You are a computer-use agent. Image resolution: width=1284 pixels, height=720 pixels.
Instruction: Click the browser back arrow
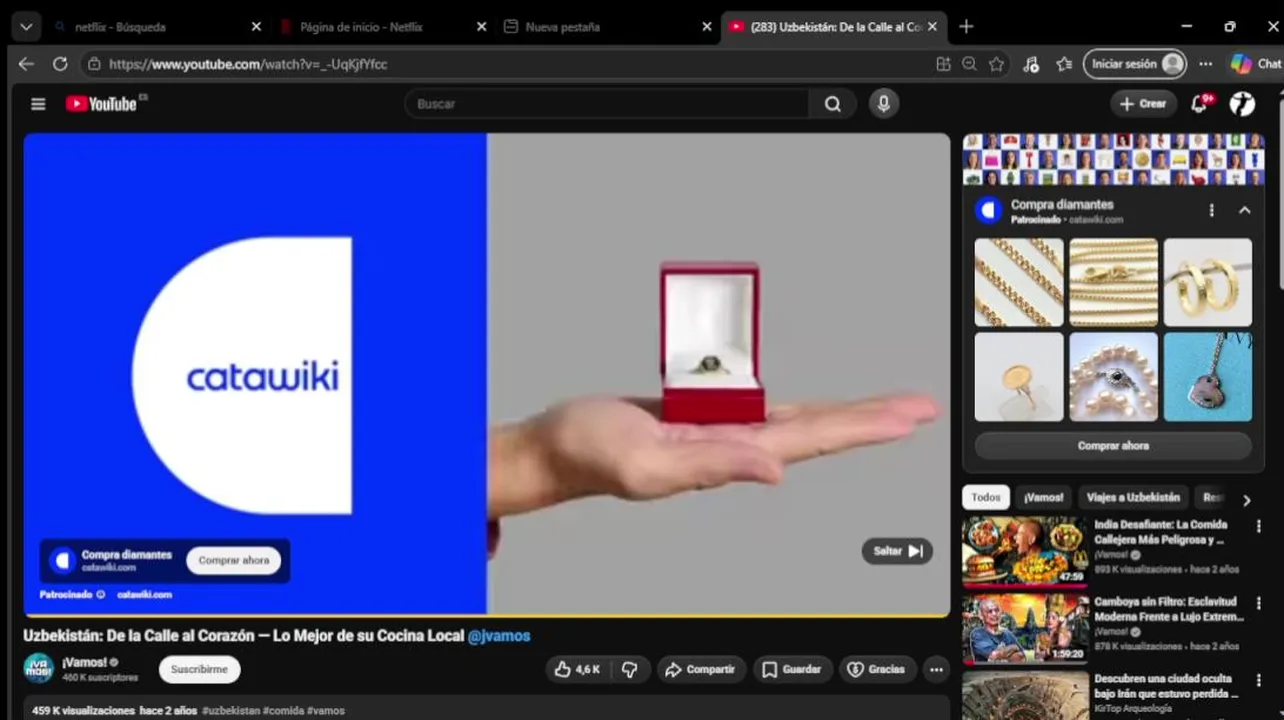26,64
